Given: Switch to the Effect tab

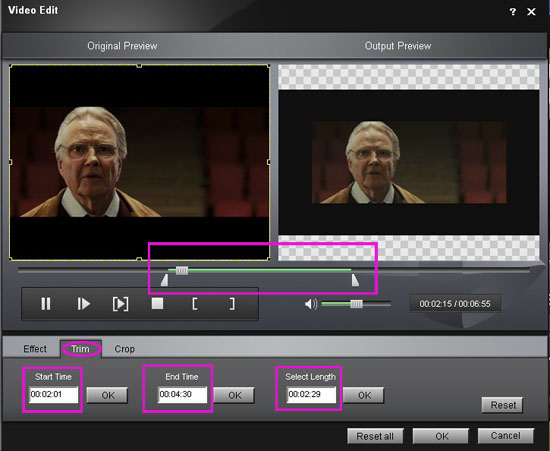Looking at the screenshot, I should pos(35,349).
